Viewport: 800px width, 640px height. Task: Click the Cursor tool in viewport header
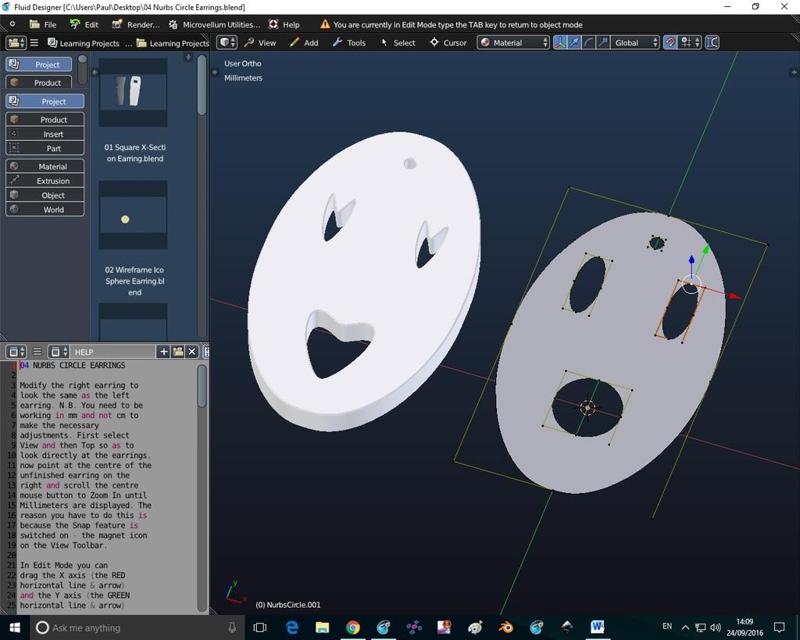click(448, 43)
